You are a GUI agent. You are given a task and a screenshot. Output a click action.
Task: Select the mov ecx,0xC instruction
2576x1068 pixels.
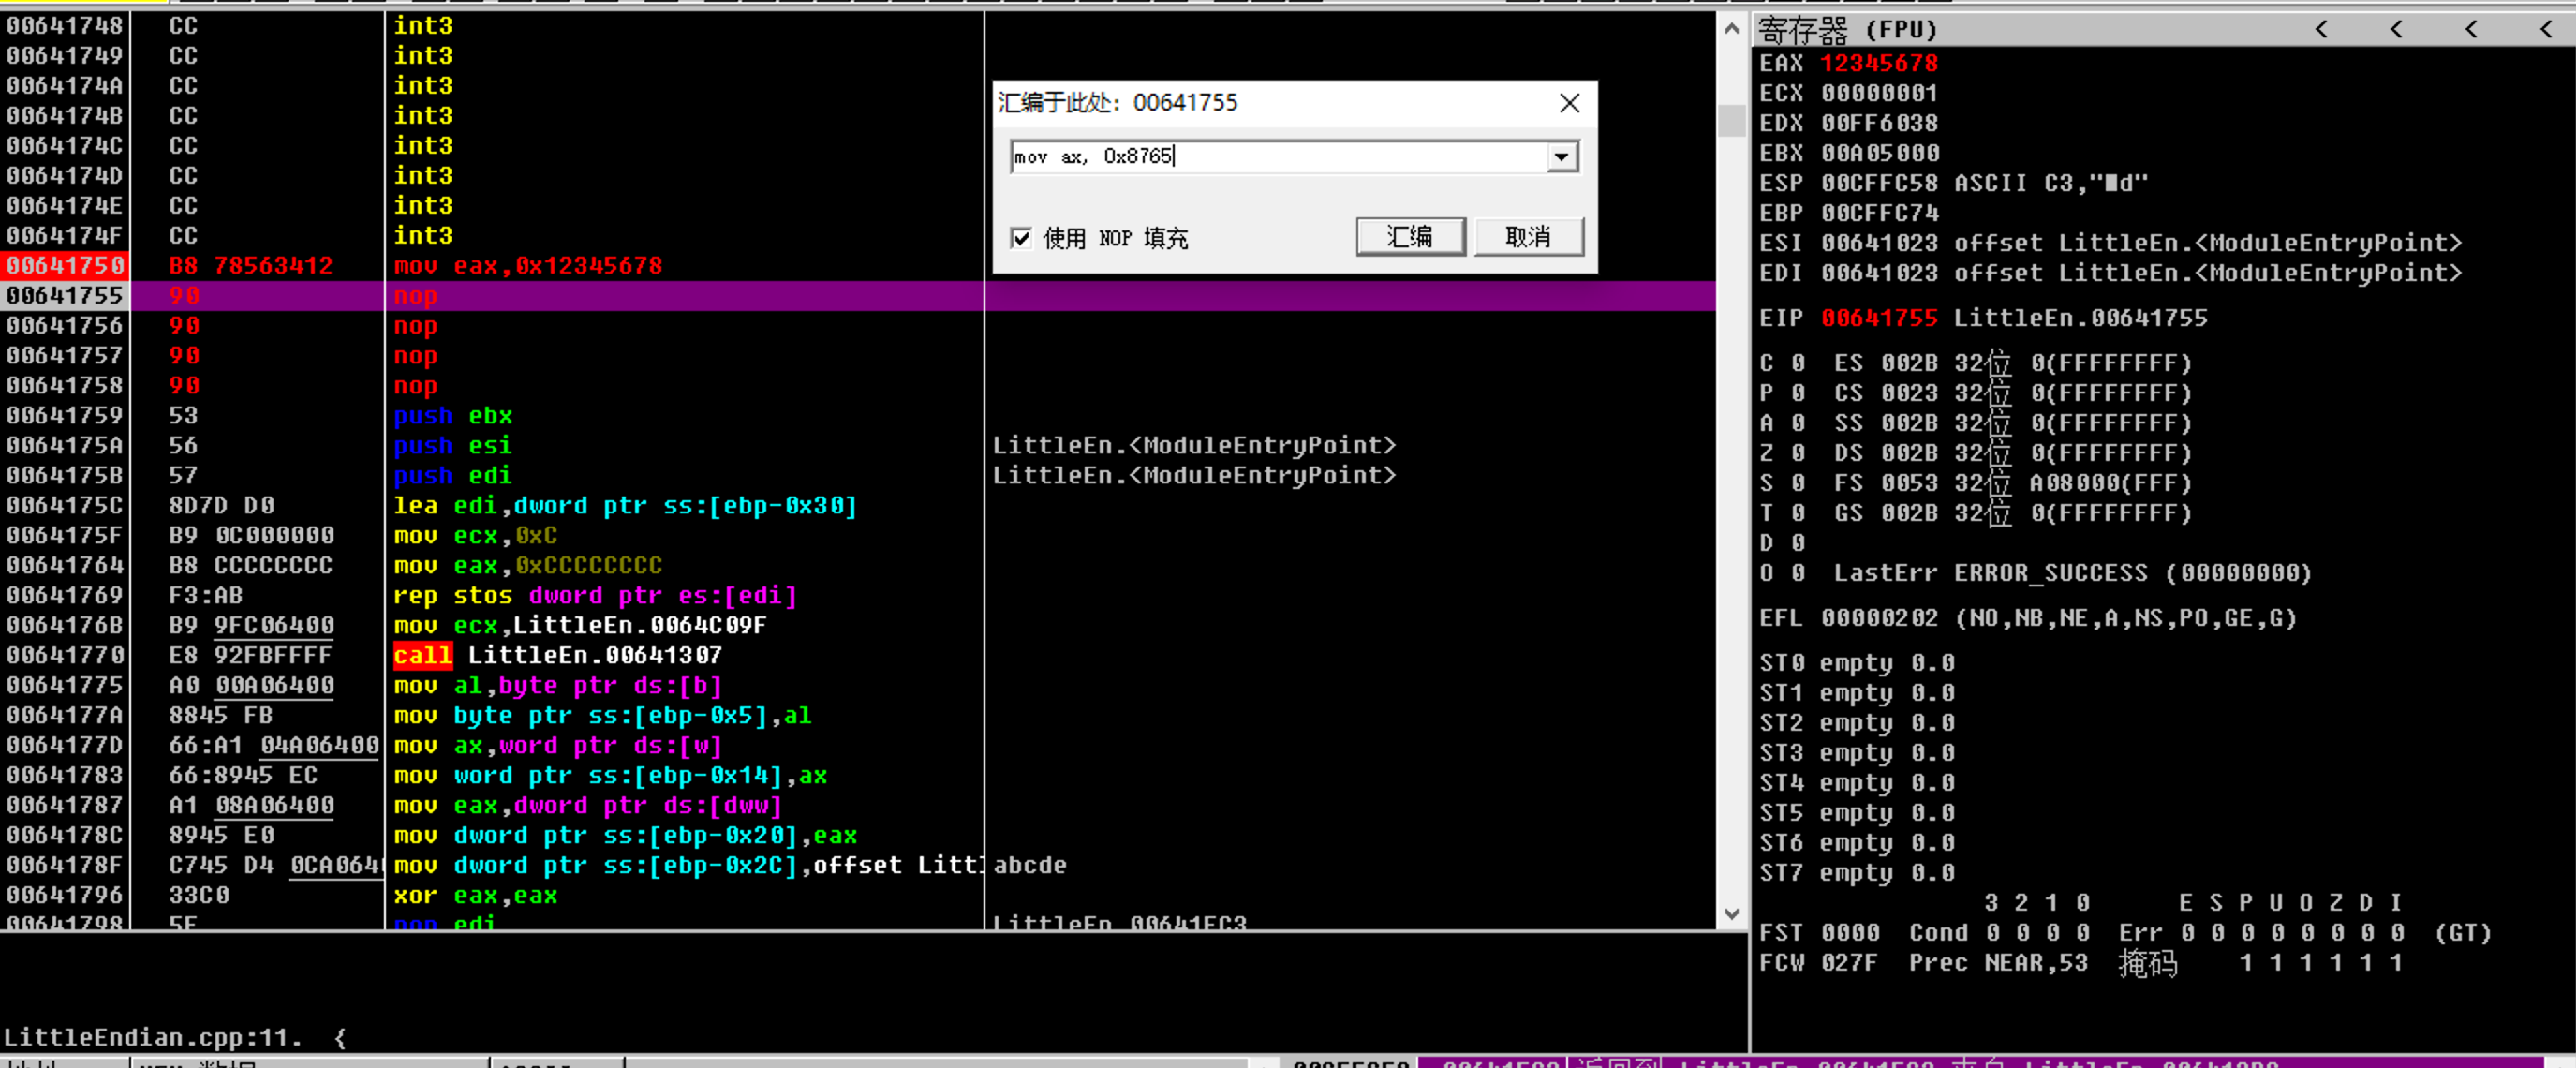[x=475, y=536]
